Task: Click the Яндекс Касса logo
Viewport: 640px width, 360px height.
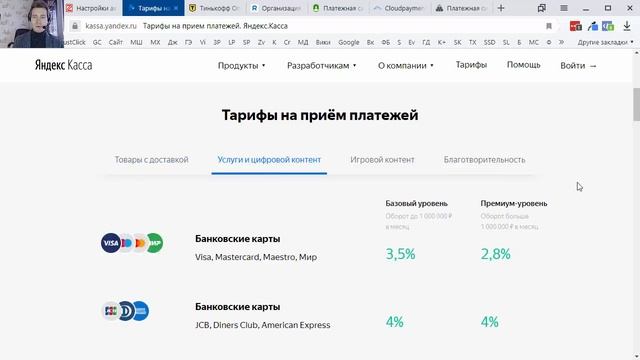Action: (64, 65)
